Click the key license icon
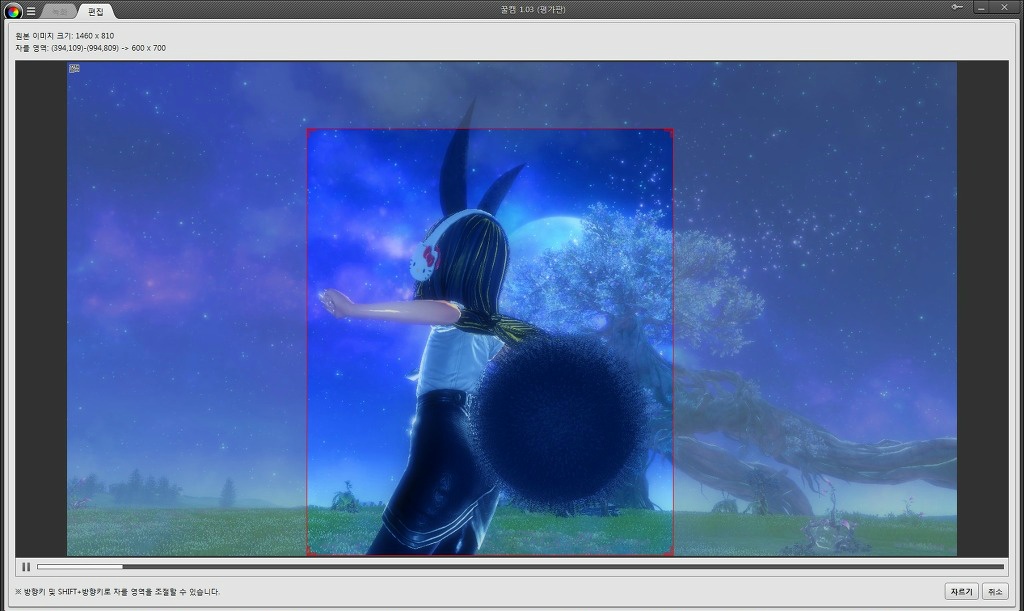Viewport: 1024px width, 611px height. point(957,7)
